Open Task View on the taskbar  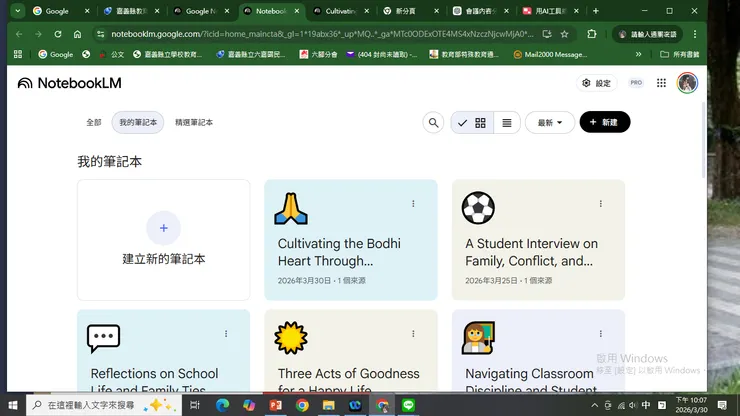click(194, 405)
